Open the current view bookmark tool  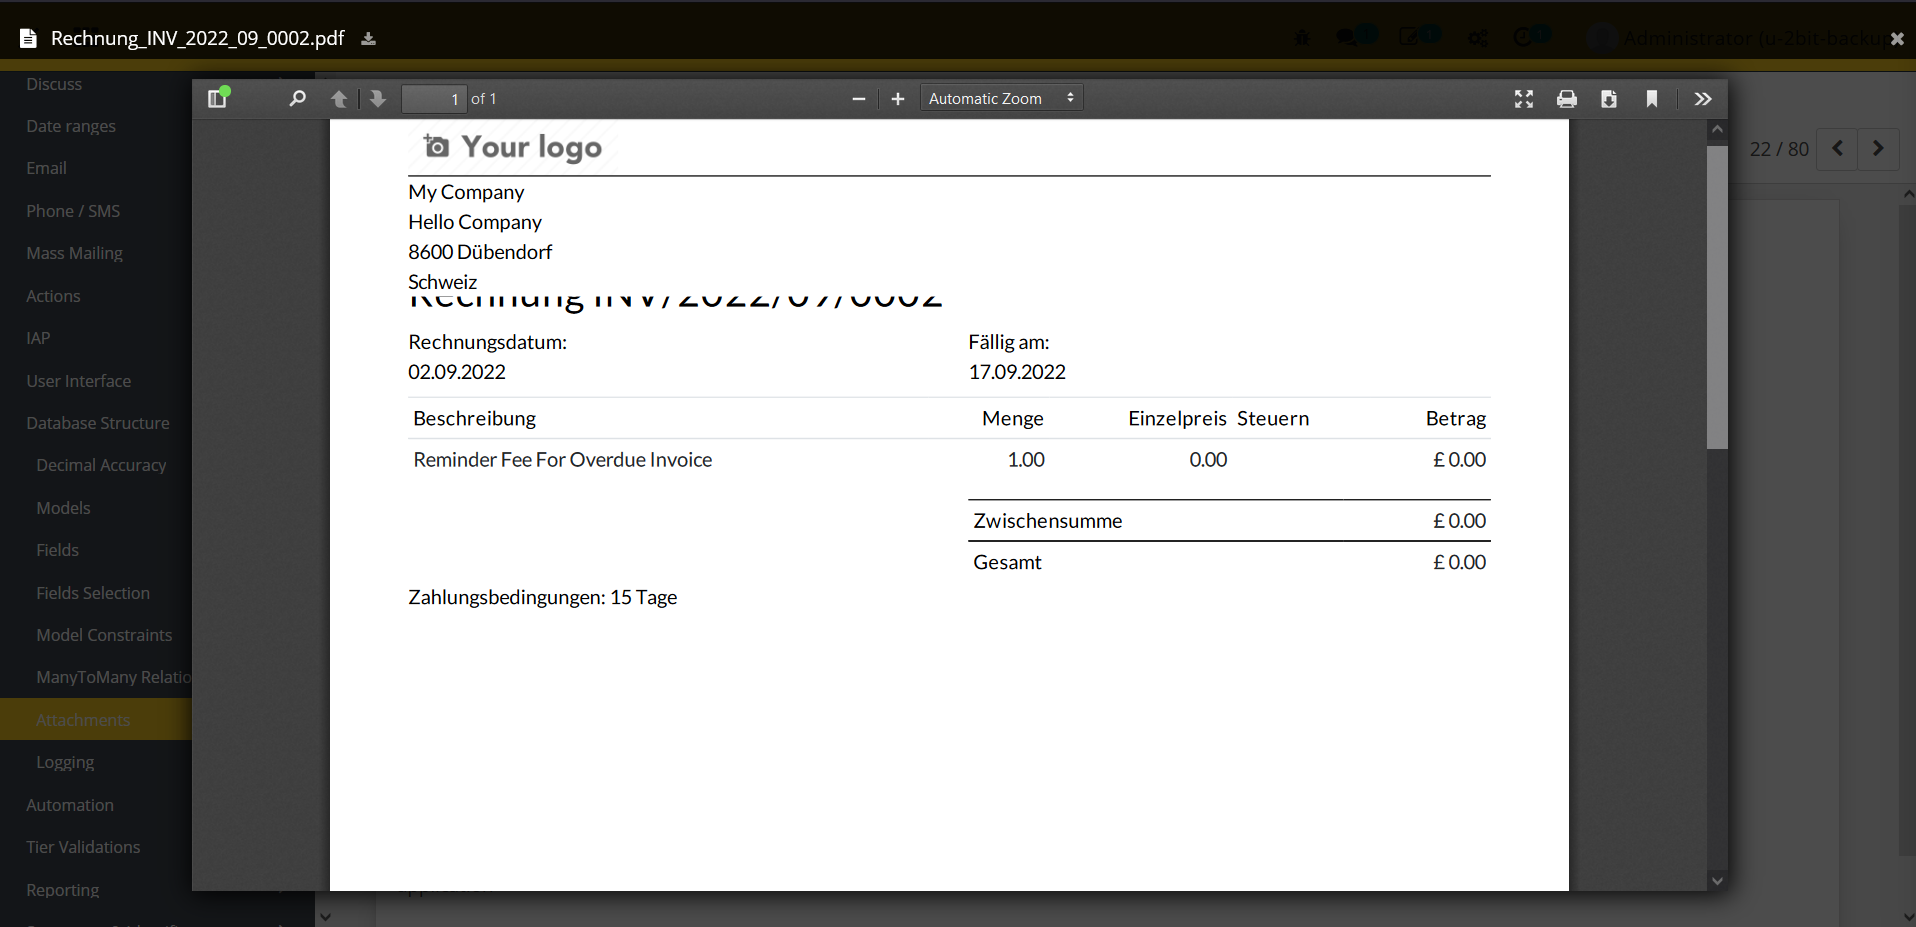tap(1652, 98)
